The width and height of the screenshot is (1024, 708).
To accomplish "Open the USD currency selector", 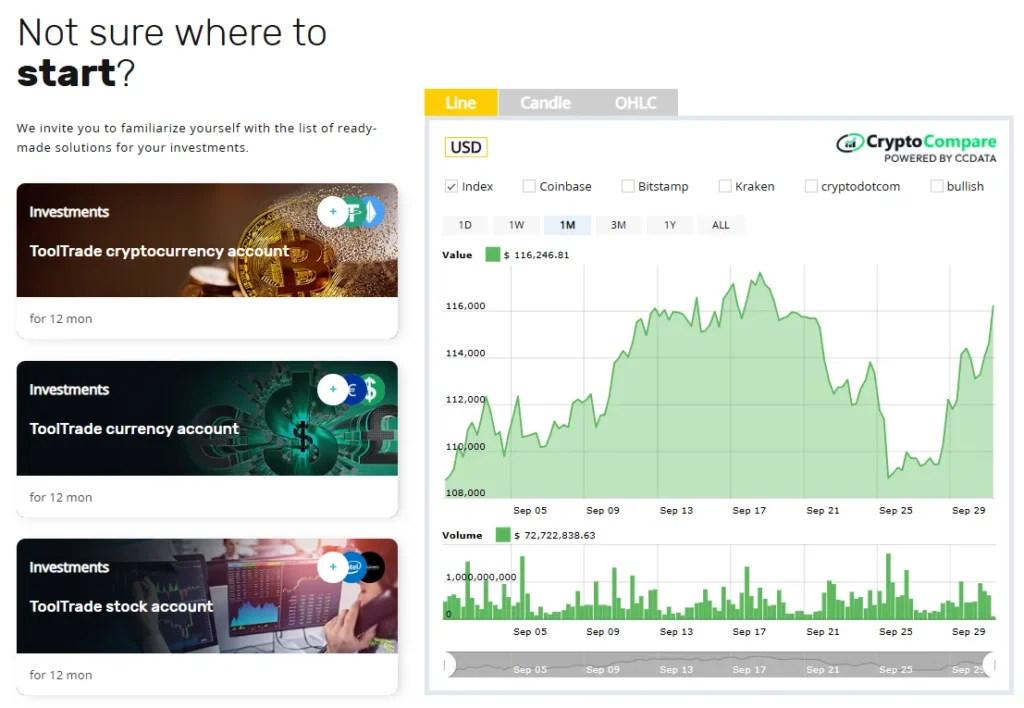I will pyautogui.click(x=466, y=148).
